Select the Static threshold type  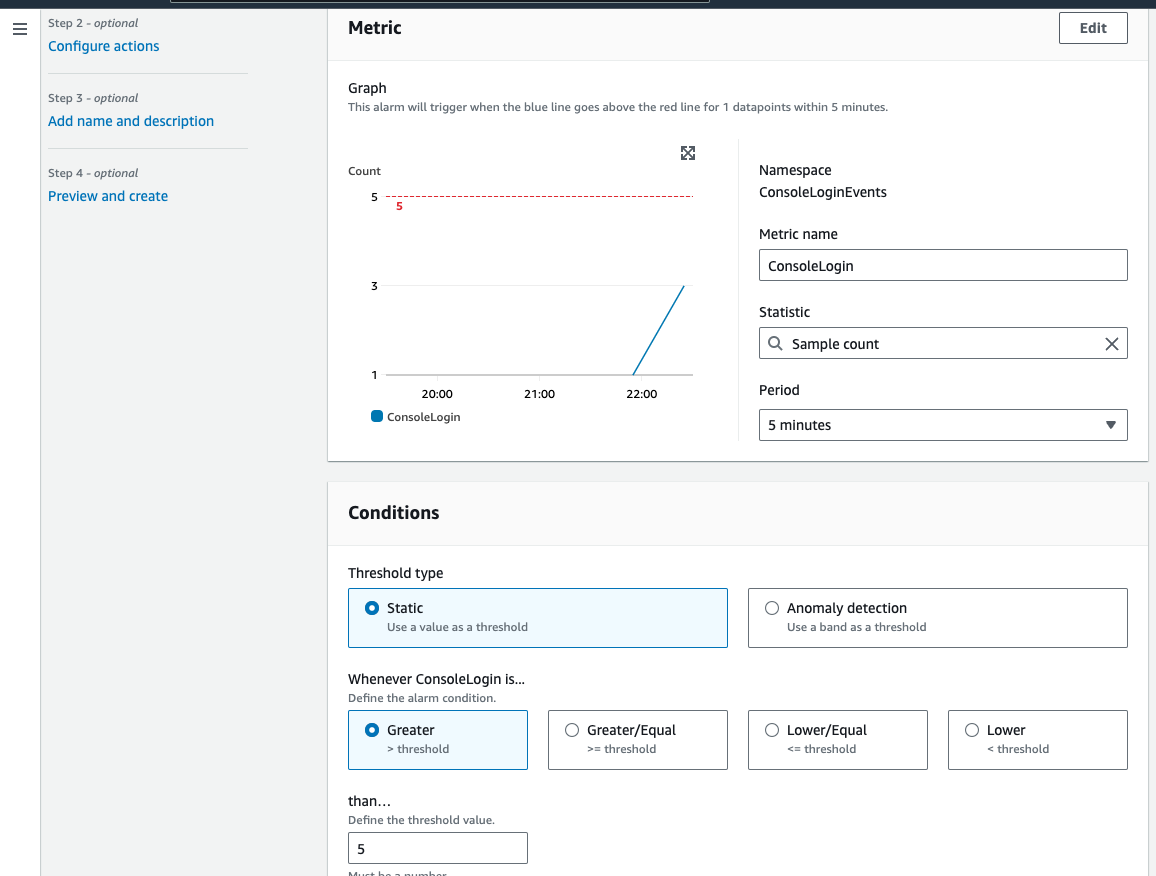pyautogui.click(x=372, y=608)
